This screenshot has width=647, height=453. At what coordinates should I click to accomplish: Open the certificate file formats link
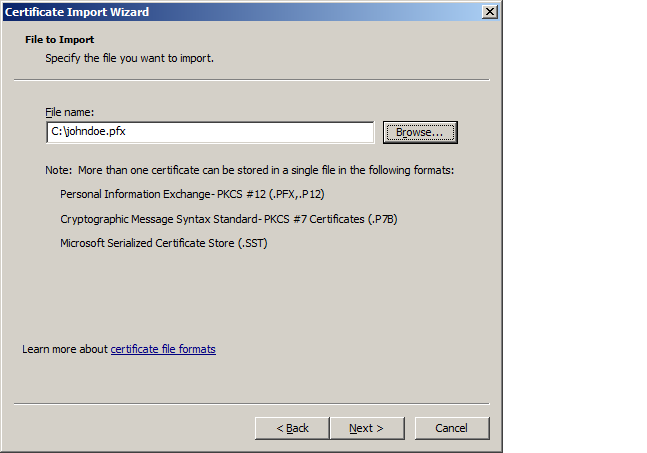coord(163,349)
